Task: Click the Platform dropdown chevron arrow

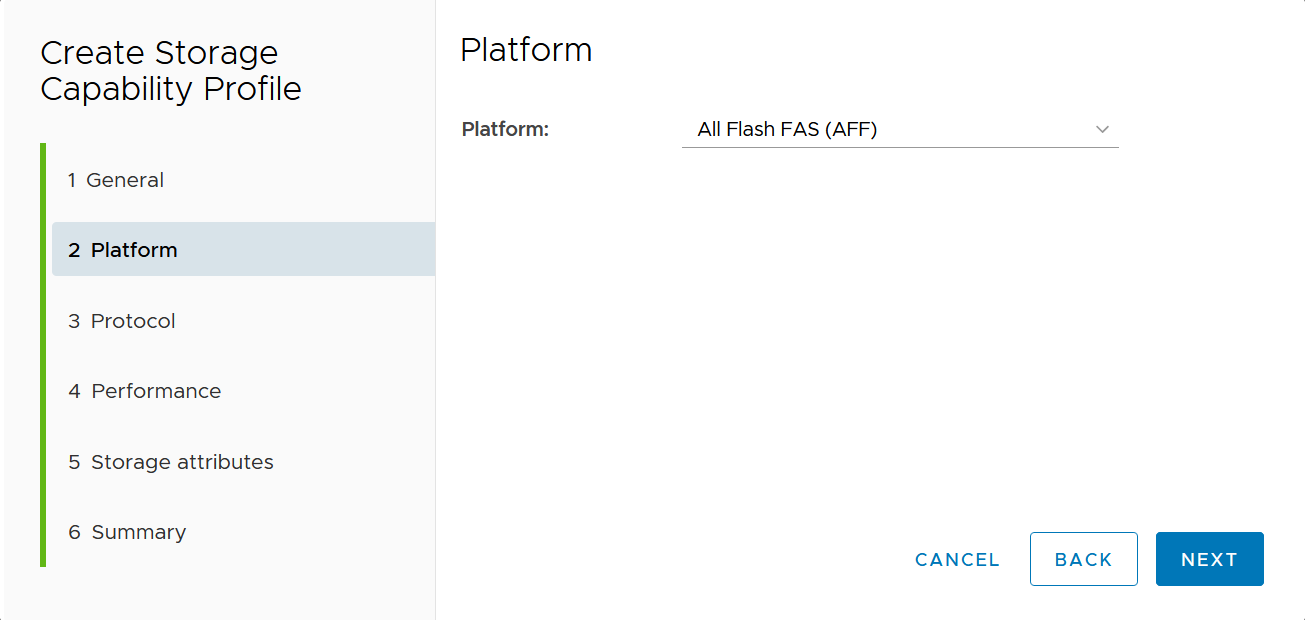Action: [x=1102, y=129]
